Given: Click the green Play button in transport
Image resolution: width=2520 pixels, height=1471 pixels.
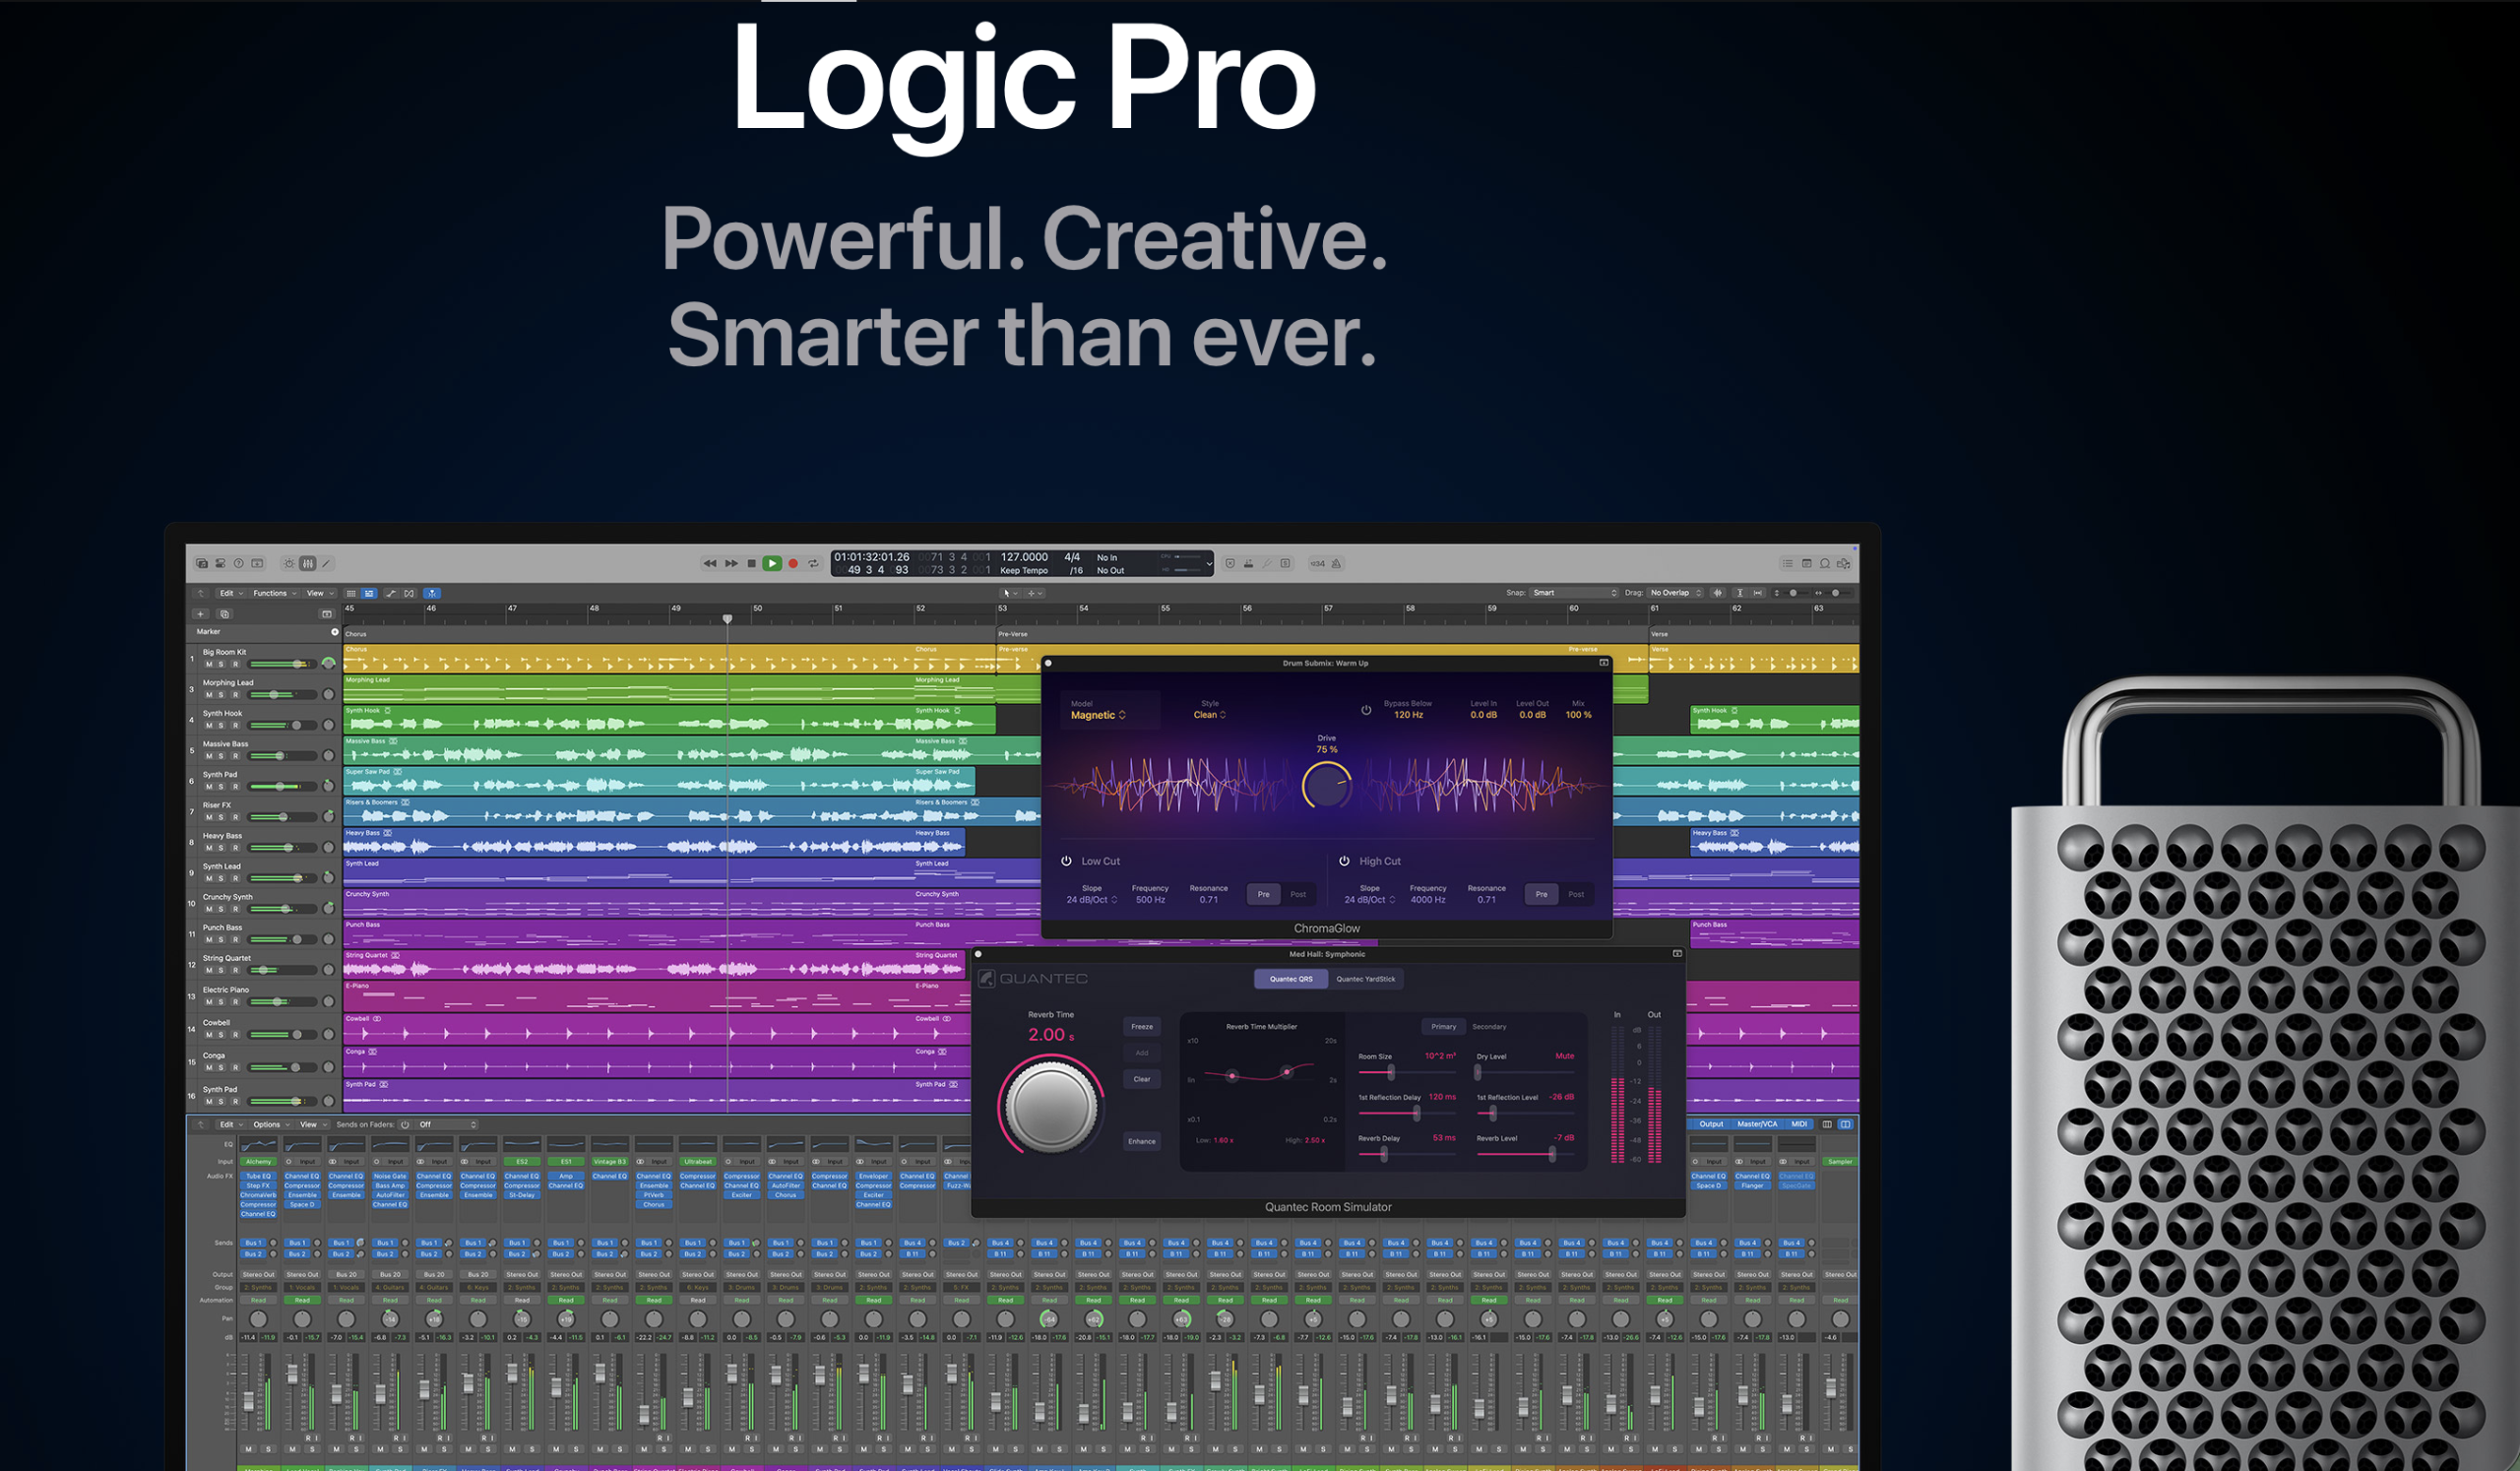Looking at the screenshot, I should (x=771, y=564).
